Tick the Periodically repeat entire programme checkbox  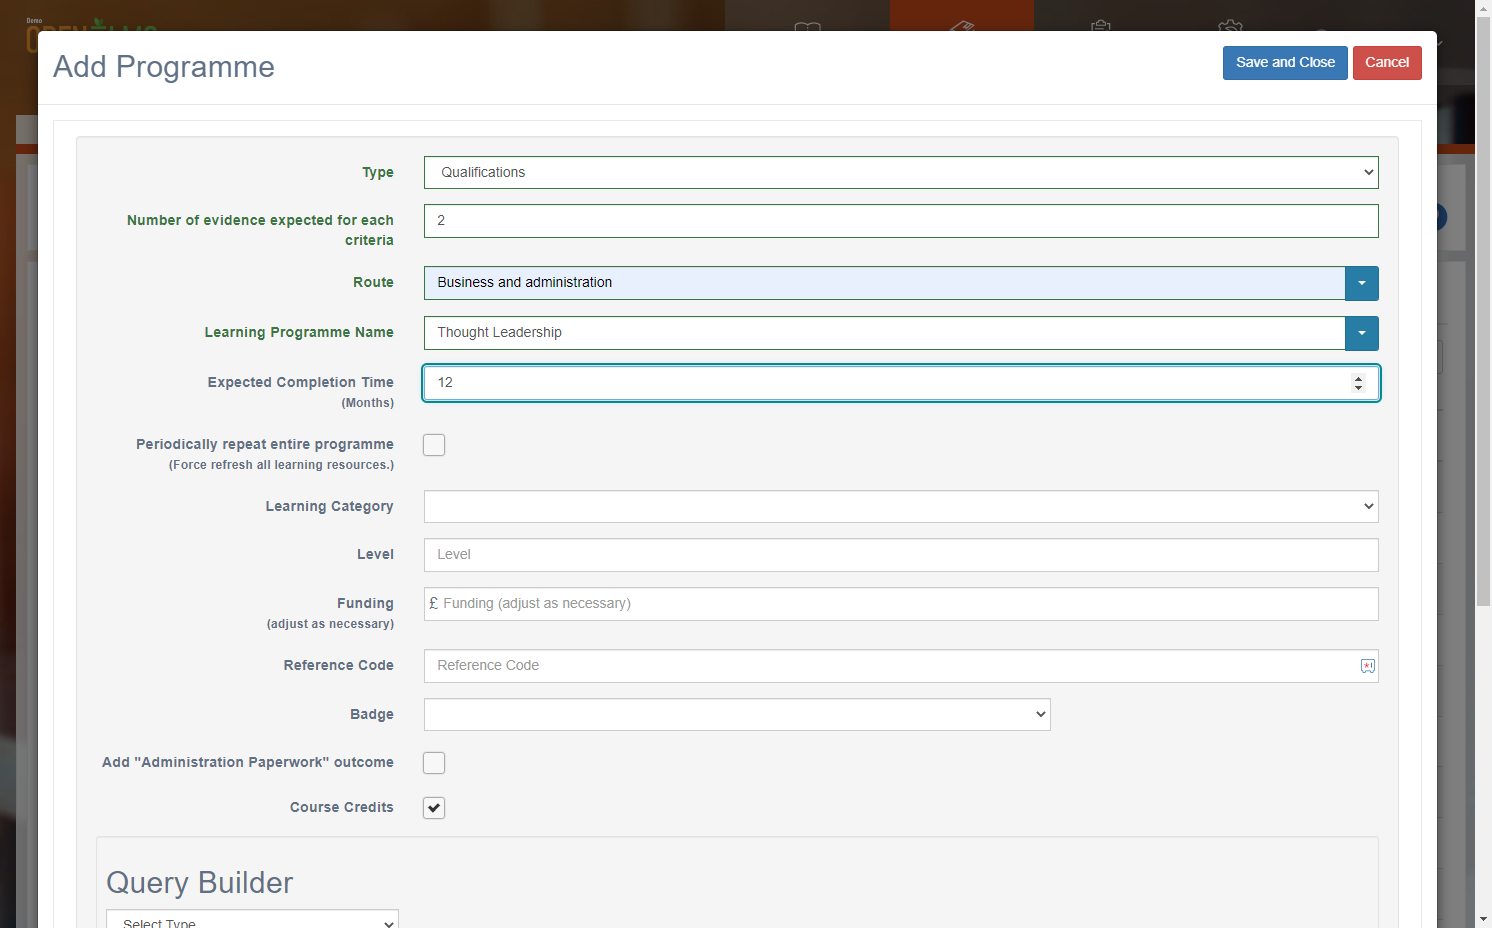(434, 445)
